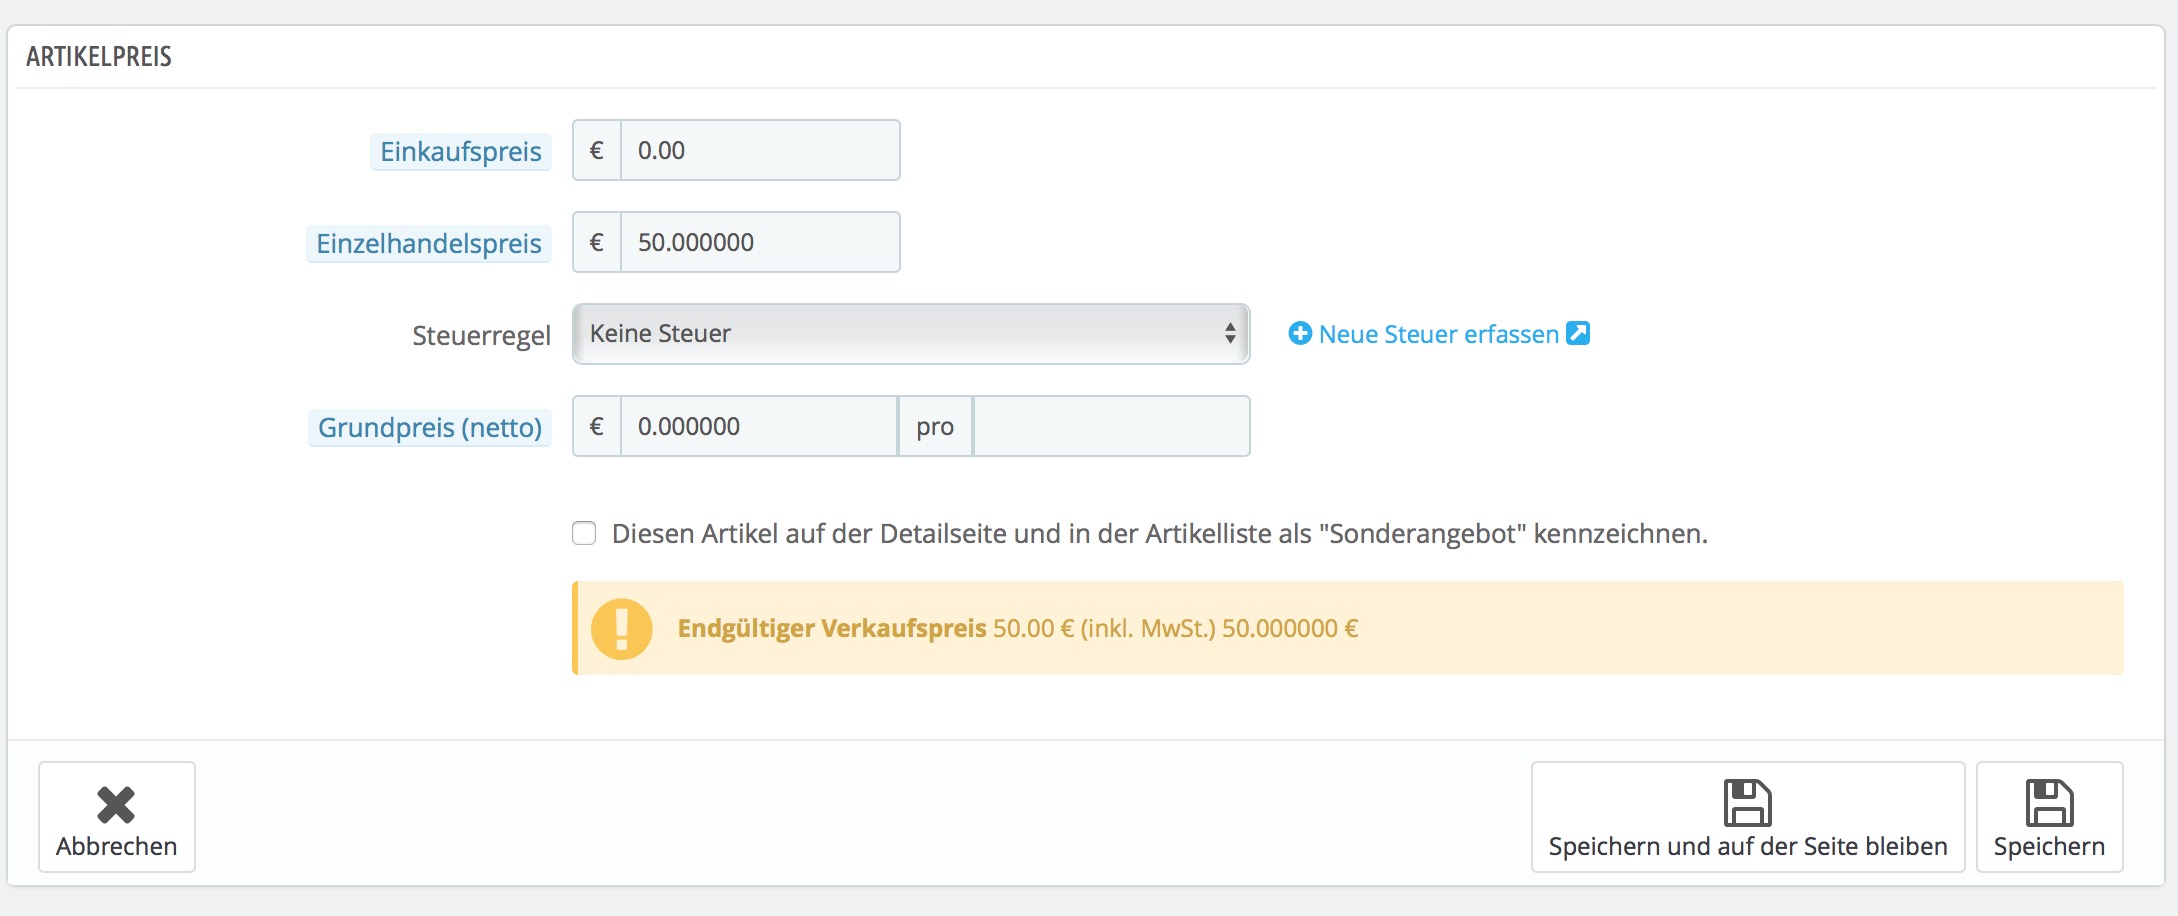Focus the Einkaufspreis input field
The image size is (2178, 916).
click(x=760, y=151)
